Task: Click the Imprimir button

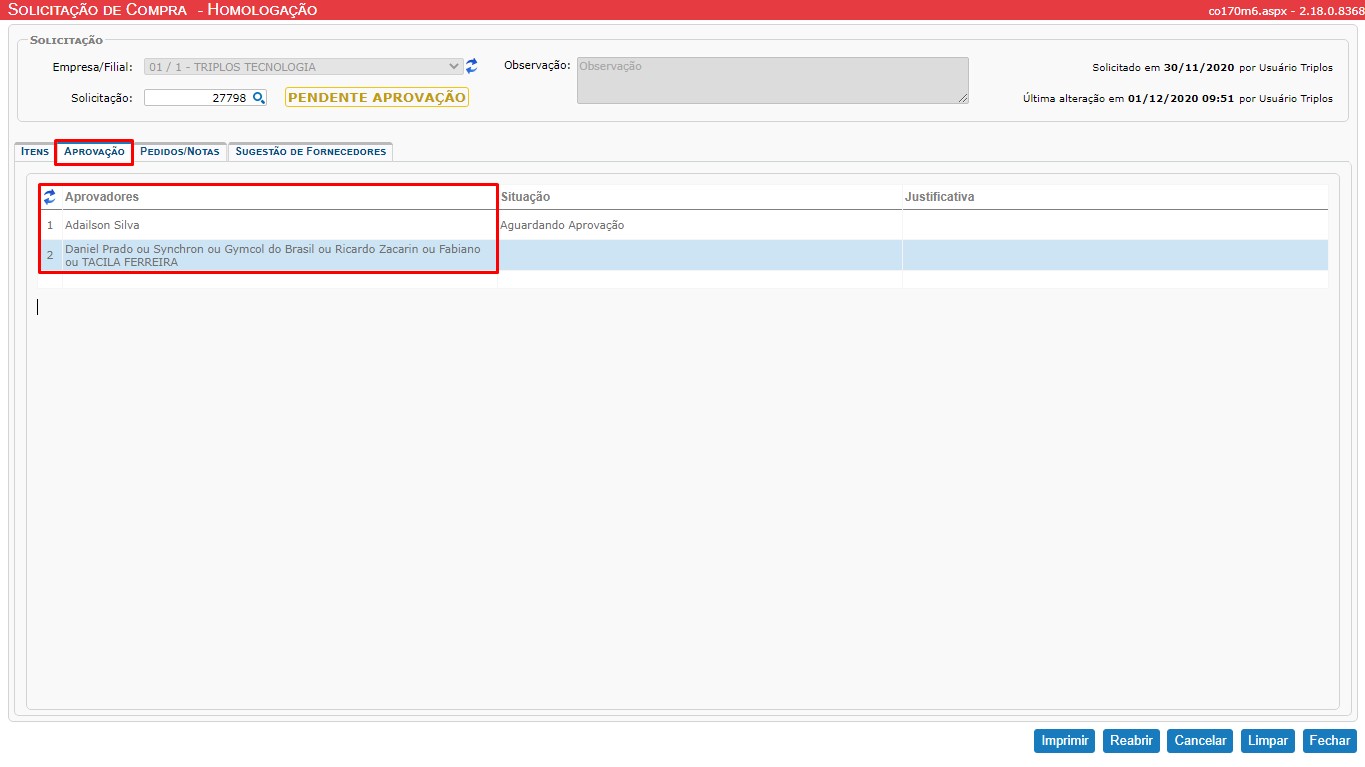Action: click(1064, 741)
